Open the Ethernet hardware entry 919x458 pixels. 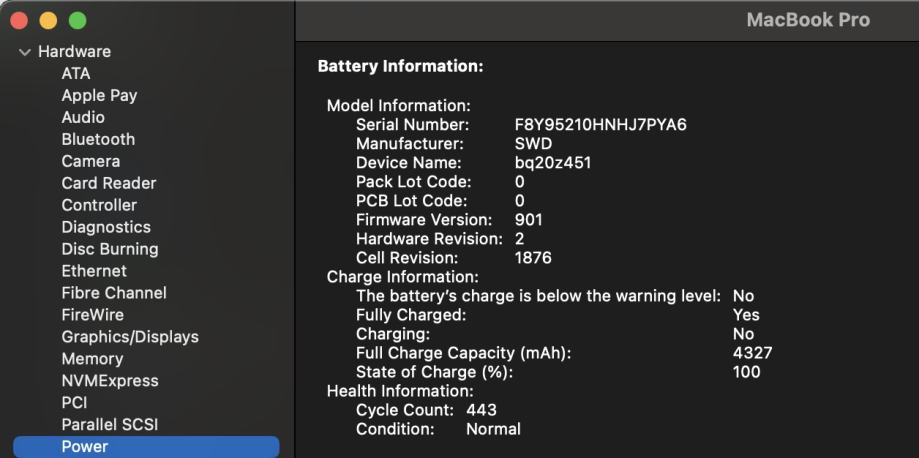coord(94,272)
